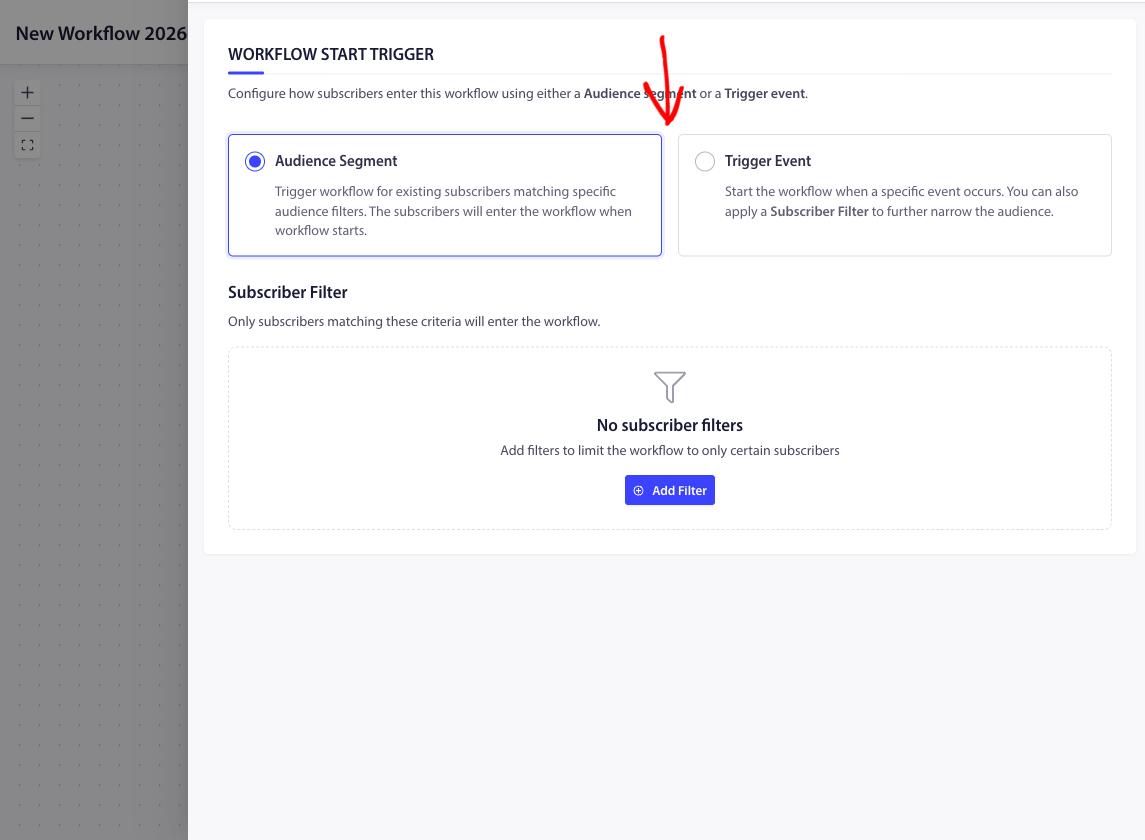Zoom in on the workflow canvas
The height and width of the screenshot is (840, 1145).
28,93
